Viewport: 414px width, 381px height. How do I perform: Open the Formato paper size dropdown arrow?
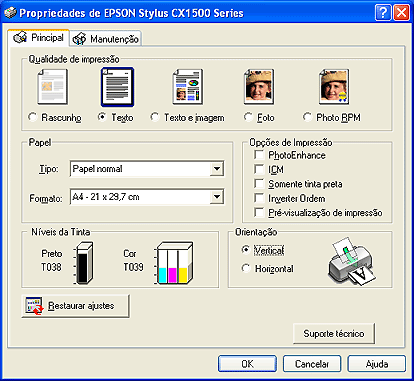click(x=217, y=197)
